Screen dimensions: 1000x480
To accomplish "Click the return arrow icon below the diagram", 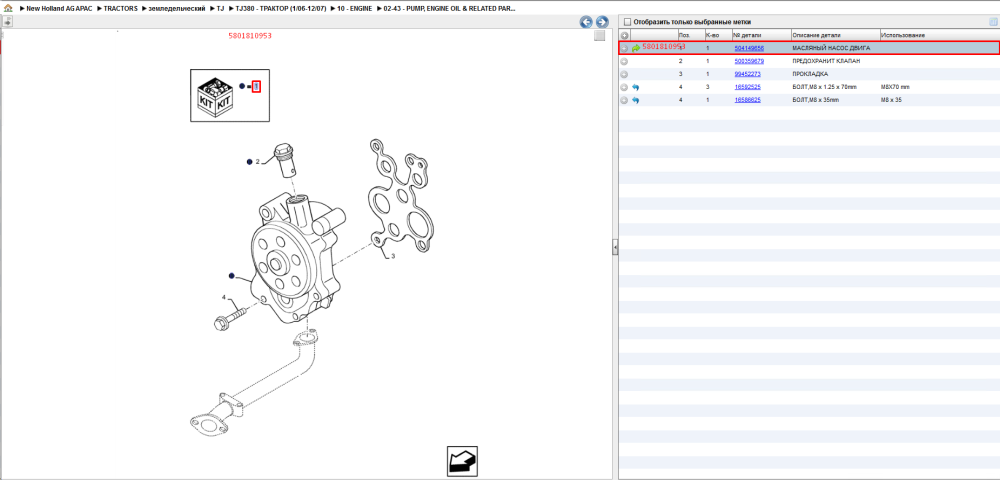I will click(x=462, y=461).
